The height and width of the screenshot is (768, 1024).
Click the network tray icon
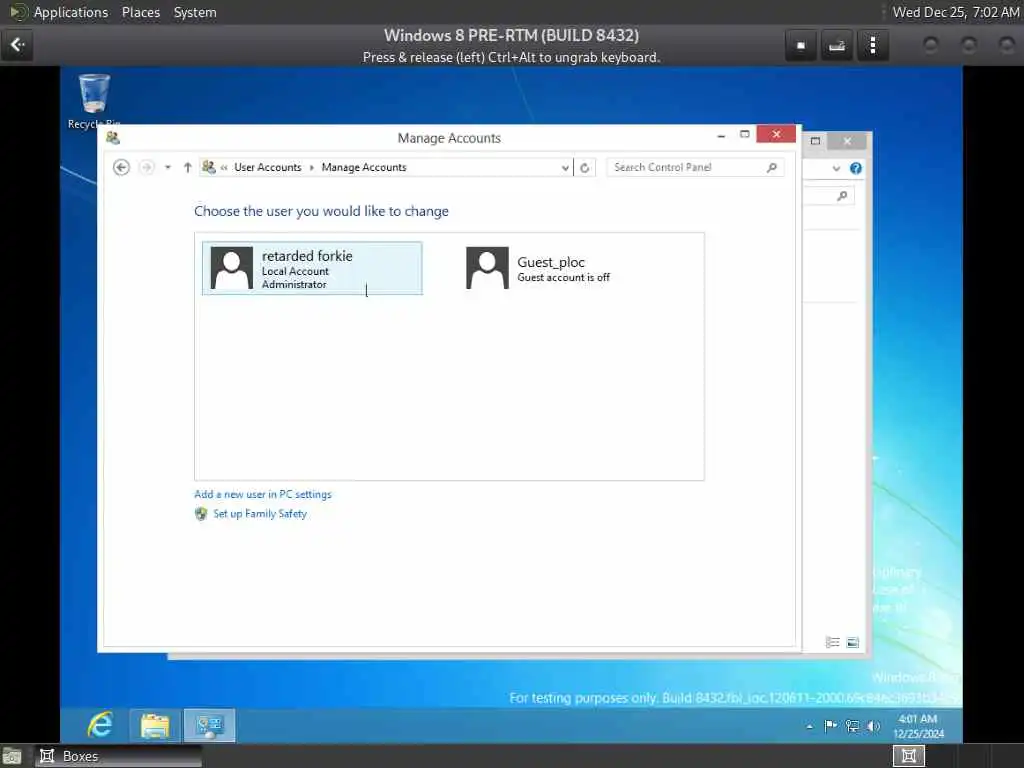point(852,726)
